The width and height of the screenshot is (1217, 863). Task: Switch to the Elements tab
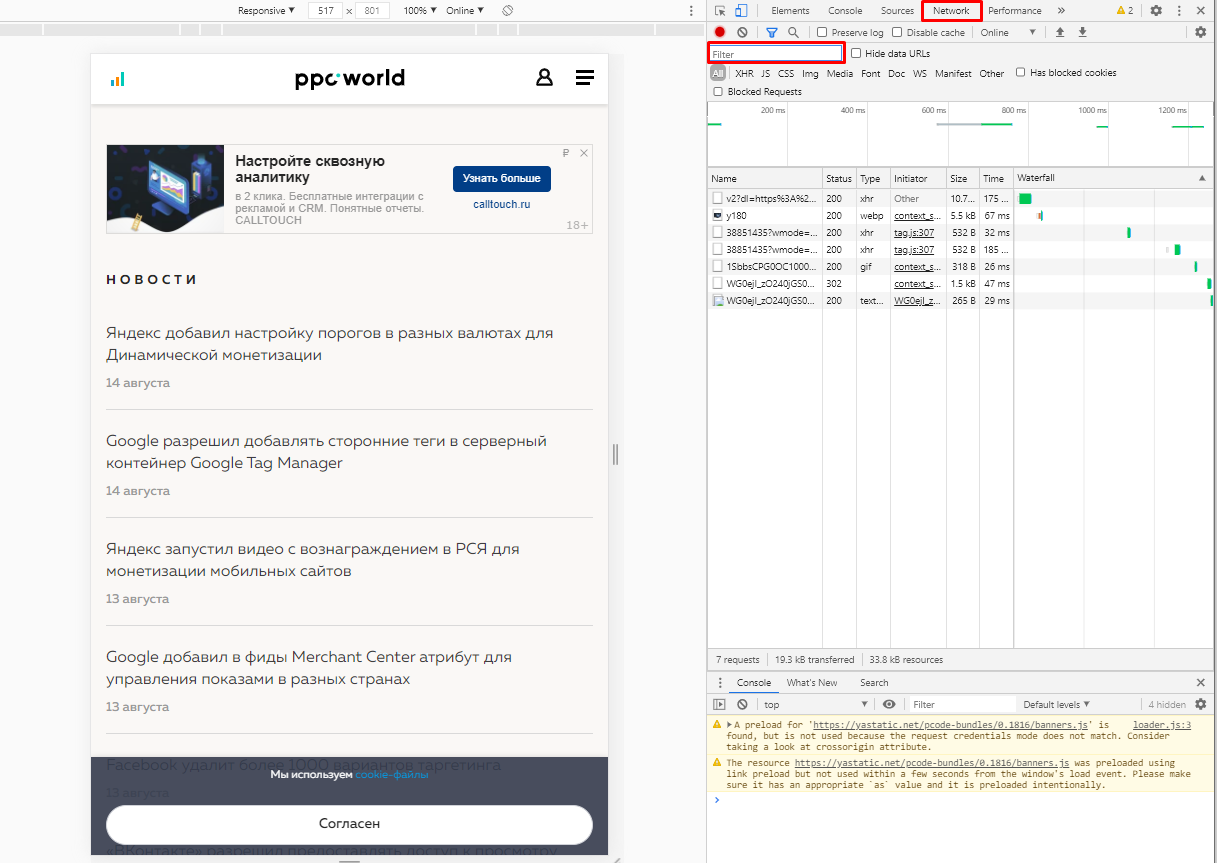pyautogui.click(x=790, y=11)
